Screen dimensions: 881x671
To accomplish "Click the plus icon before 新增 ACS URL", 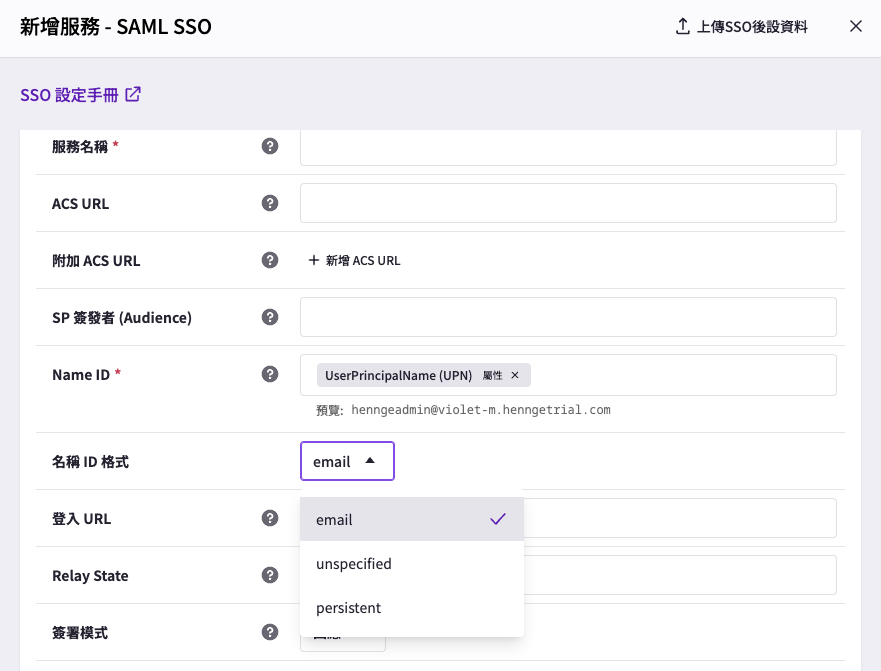I will coord(314,260).
